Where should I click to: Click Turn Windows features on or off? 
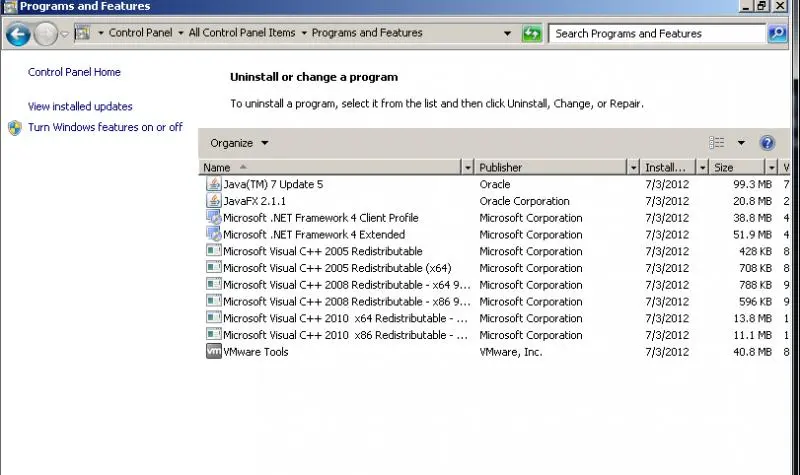105,127
